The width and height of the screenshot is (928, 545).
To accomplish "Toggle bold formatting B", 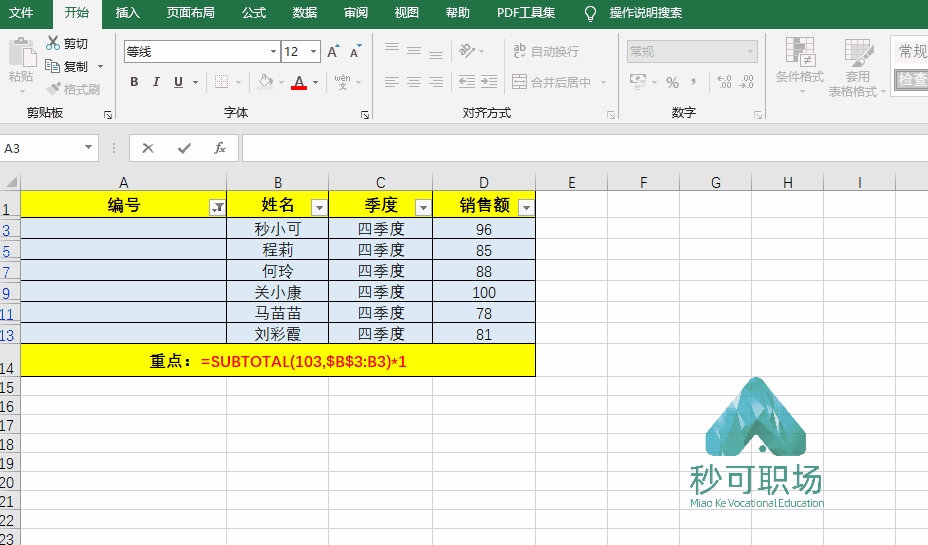I will pyautogui.click(x=134, y=82).
